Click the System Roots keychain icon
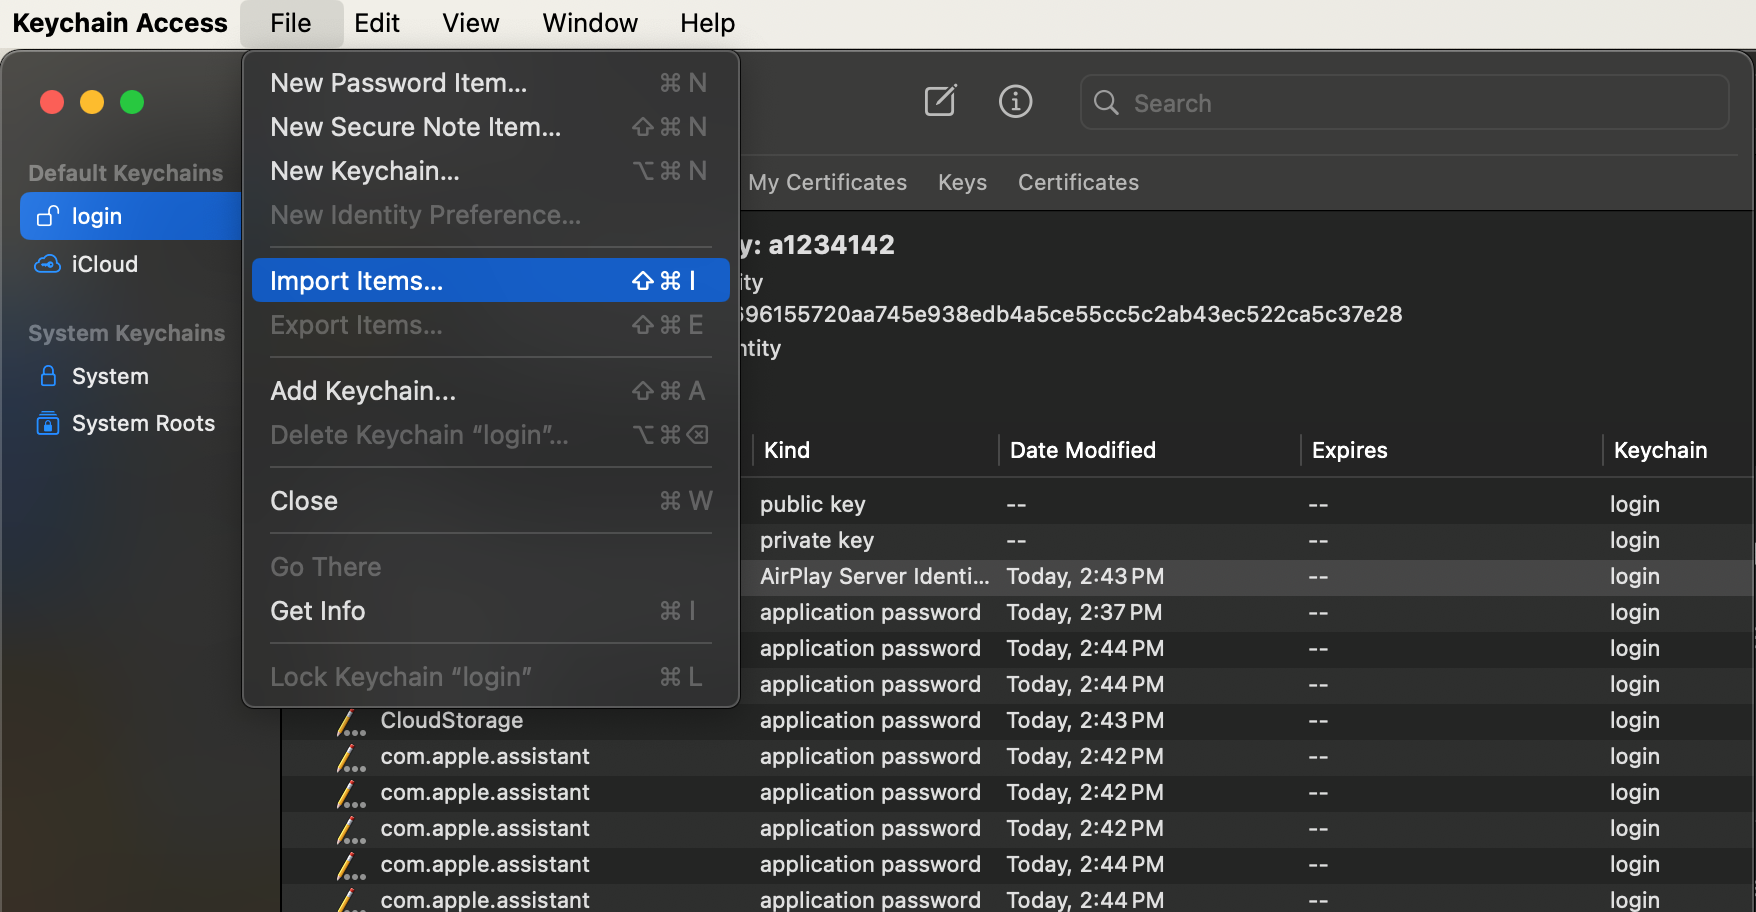Image resolution: width=1756 pixels, height=912 pixels. click(47, 423)
